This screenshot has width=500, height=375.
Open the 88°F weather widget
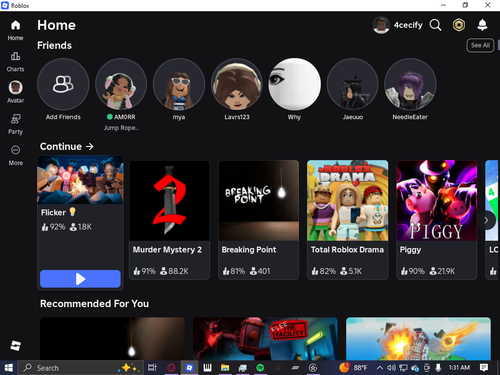353,368
